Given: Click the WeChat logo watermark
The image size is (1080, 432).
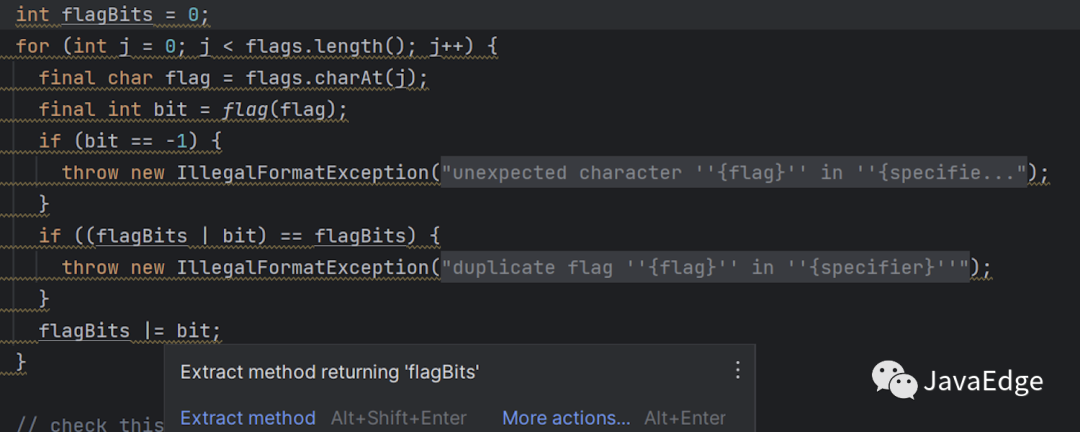Looking at the screenshot, I should coord(894,380).
